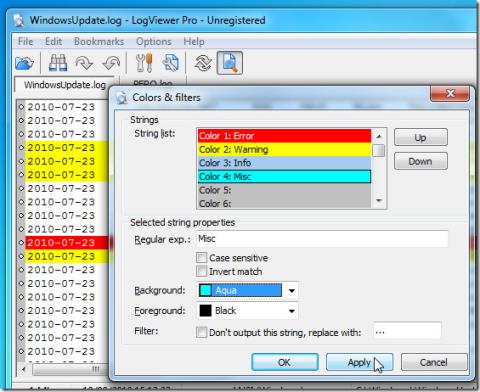
Task: Click the Cancel button
Action: point(434,362)
